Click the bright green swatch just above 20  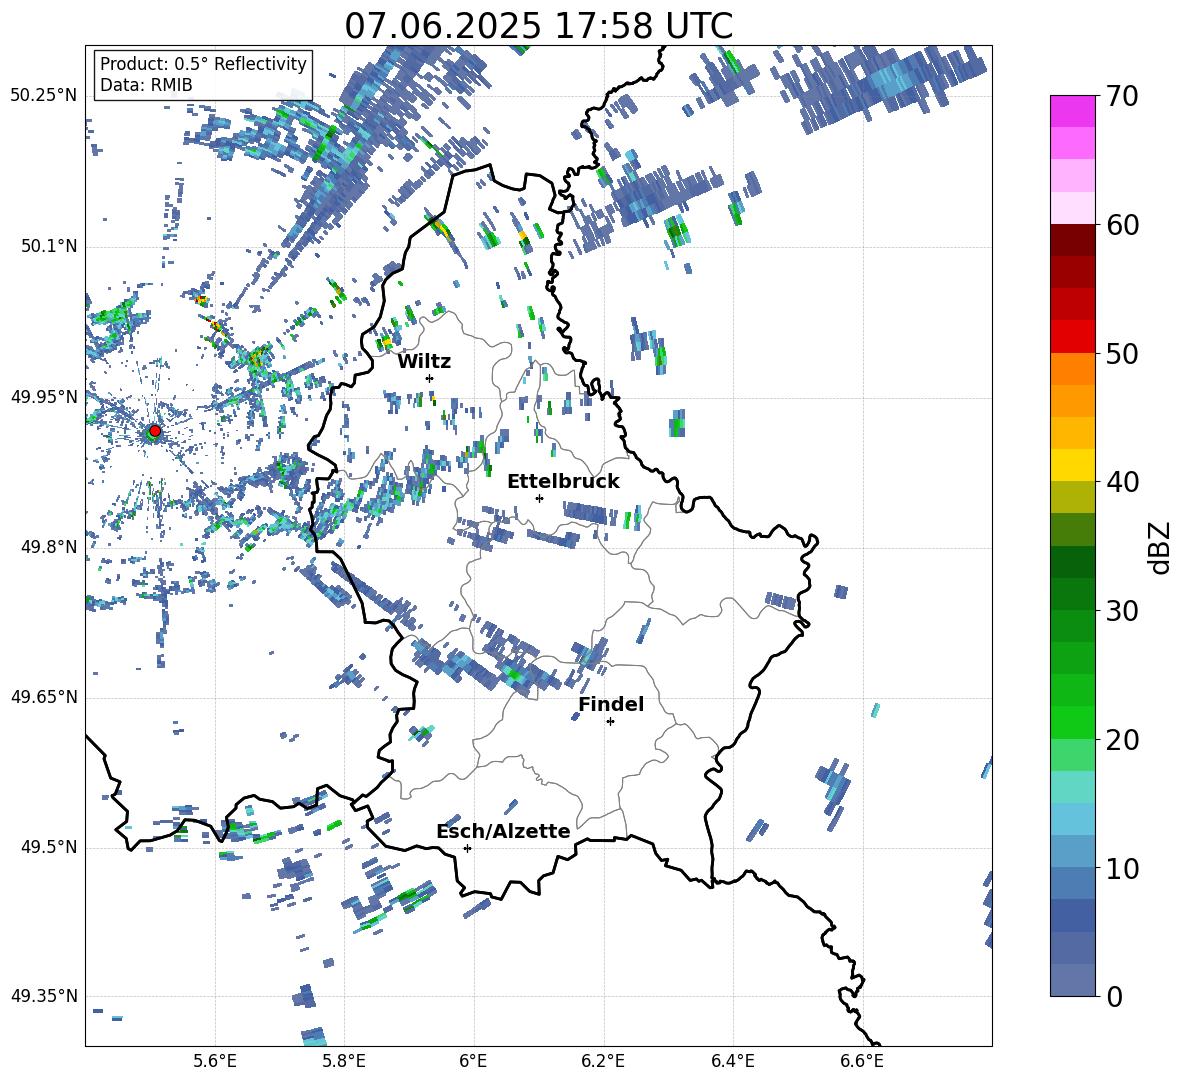pyautogui.click(x=1073, y=722)
